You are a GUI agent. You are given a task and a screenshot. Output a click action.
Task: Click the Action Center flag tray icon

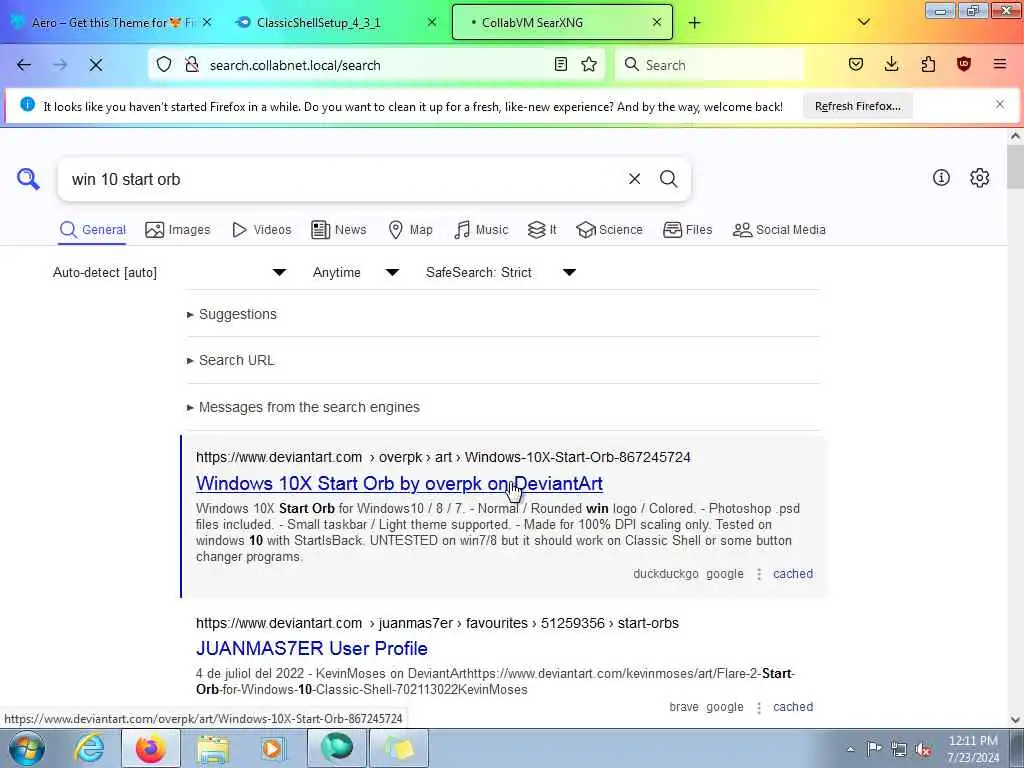[874, 749]
